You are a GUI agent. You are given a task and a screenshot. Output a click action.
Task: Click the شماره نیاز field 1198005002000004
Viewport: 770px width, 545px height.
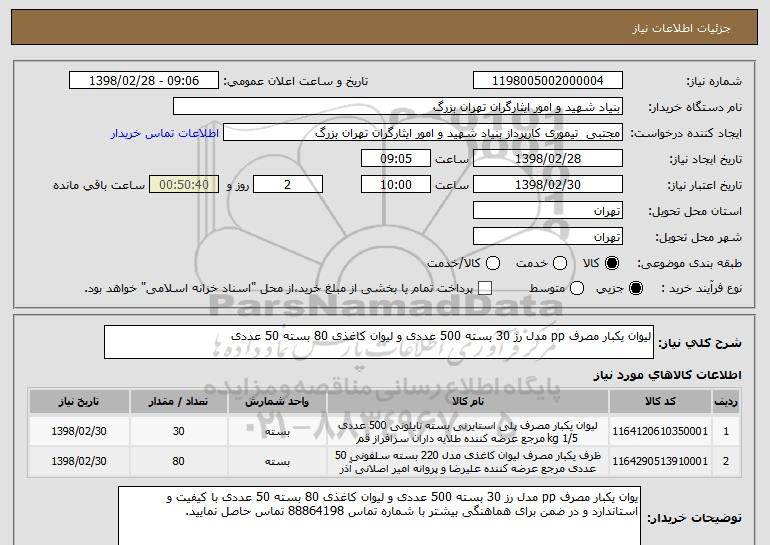click(x=548, y=81)
